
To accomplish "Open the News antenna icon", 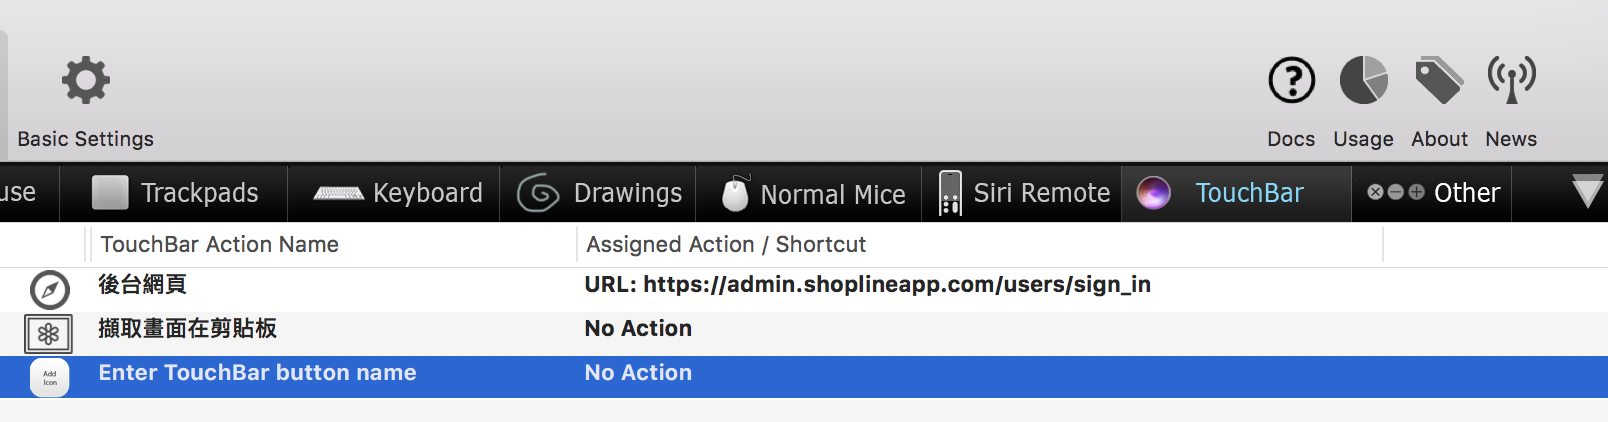I will pyautogui.click(x=1511, y=80).
